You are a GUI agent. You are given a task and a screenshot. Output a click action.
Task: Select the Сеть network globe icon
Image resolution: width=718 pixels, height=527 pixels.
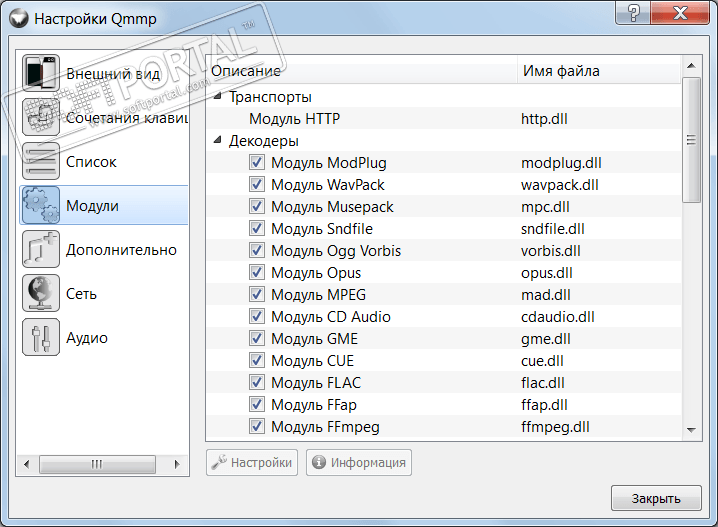click(41, 293)
